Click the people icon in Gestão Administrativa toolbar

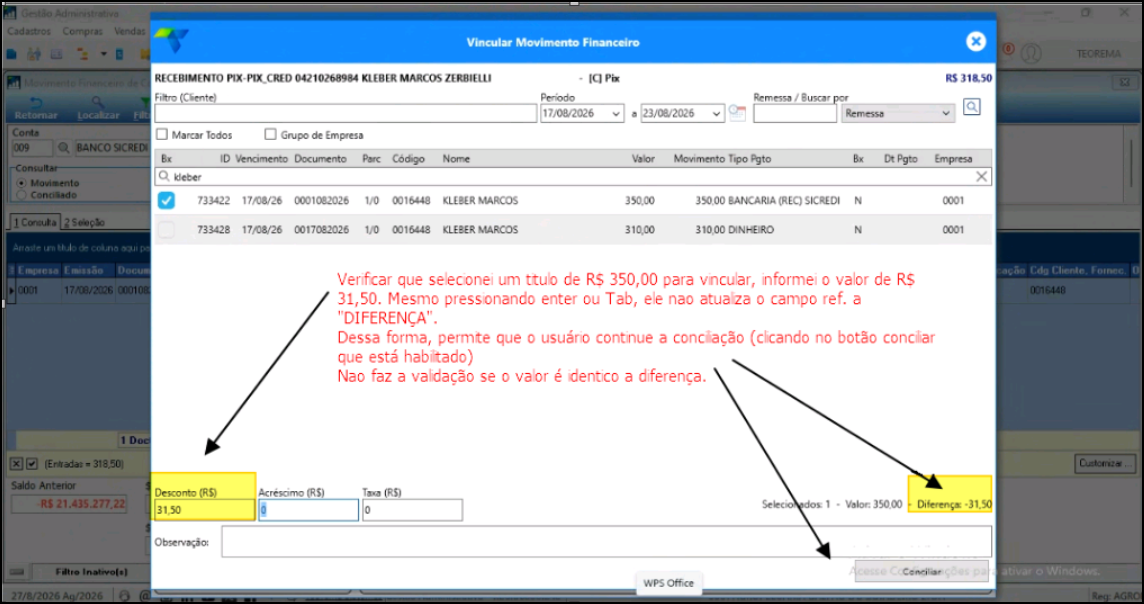34,54
